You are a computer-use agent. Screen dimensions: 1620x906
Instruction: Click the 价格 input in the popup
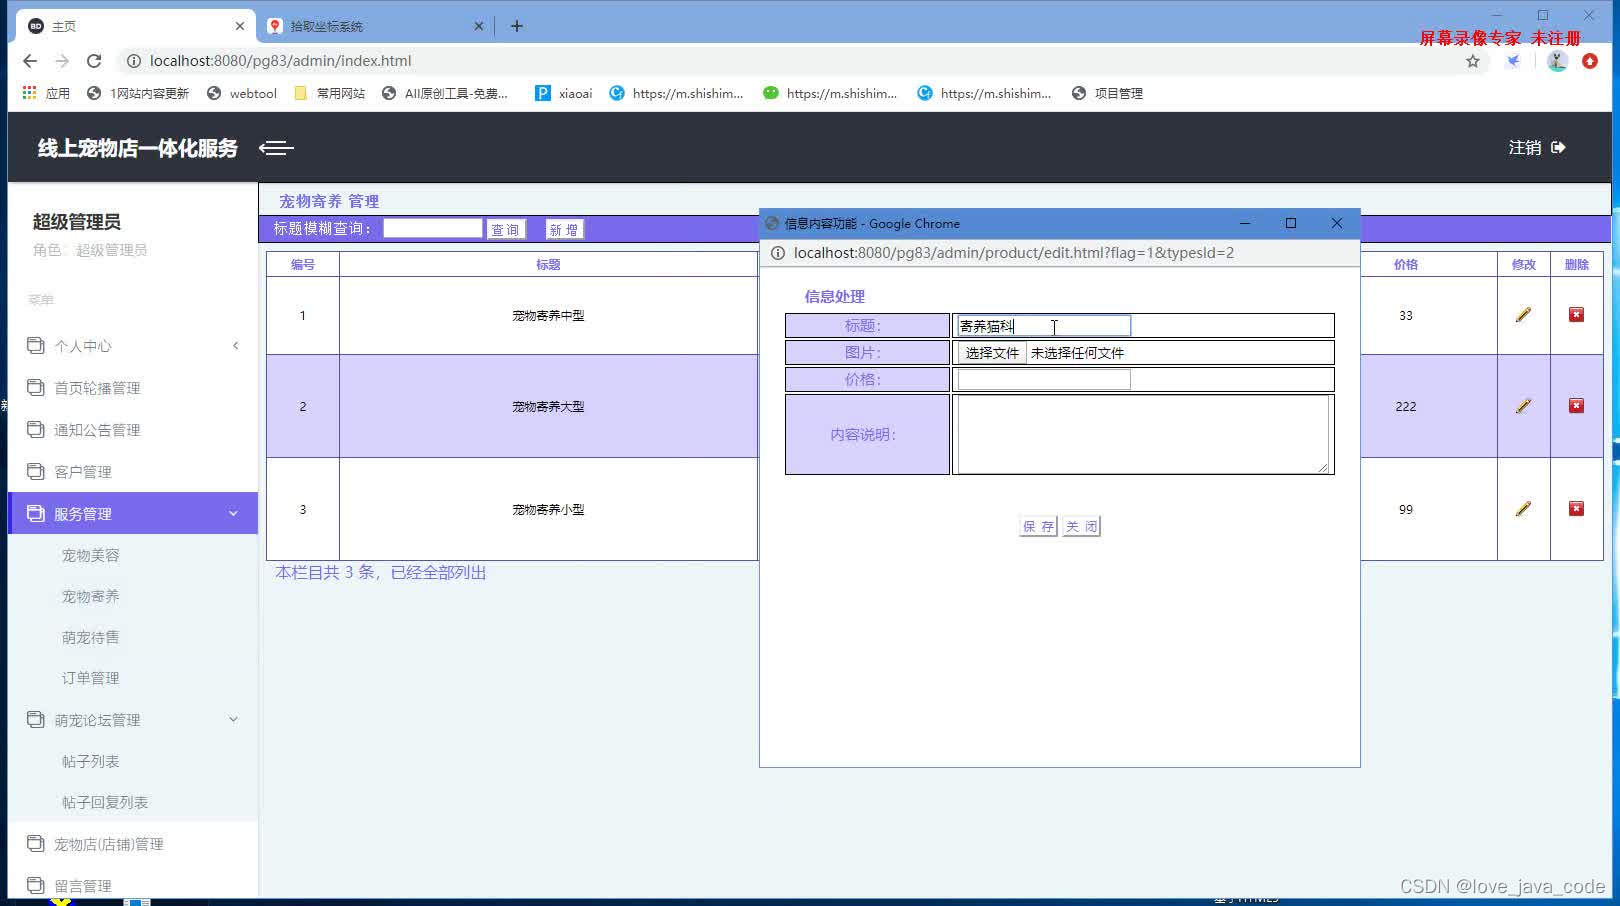pos(1044,380)
